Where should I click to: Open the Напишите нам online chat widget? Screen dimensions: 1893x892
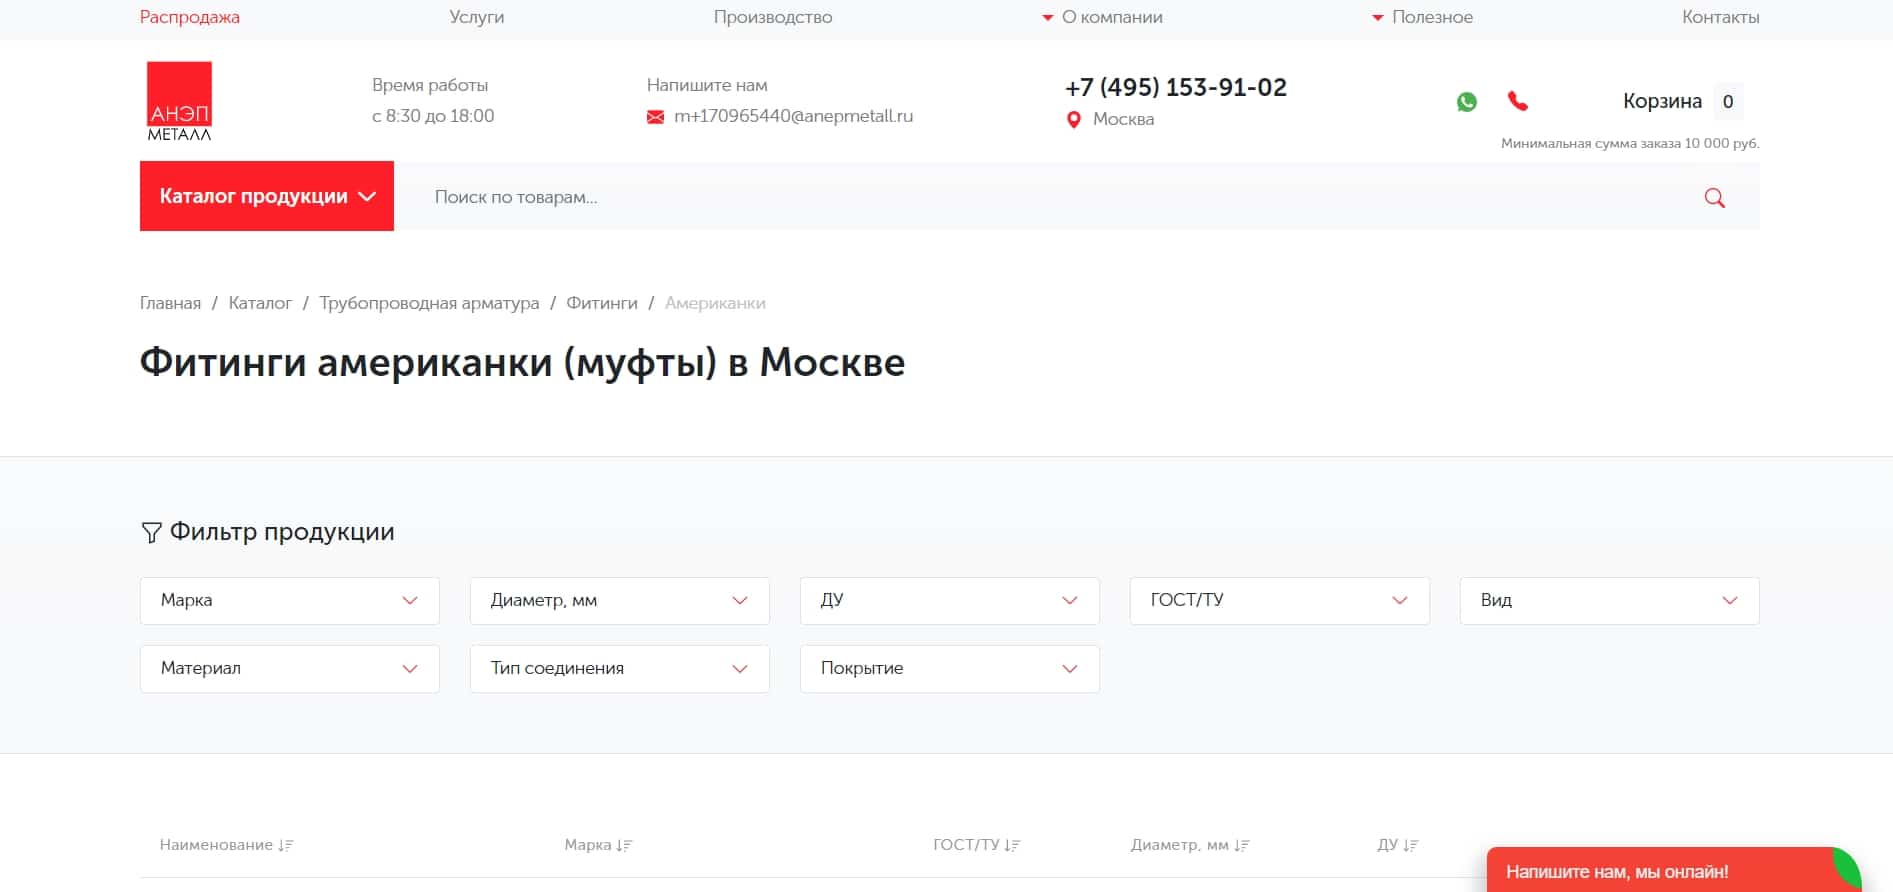point(1672,870)
